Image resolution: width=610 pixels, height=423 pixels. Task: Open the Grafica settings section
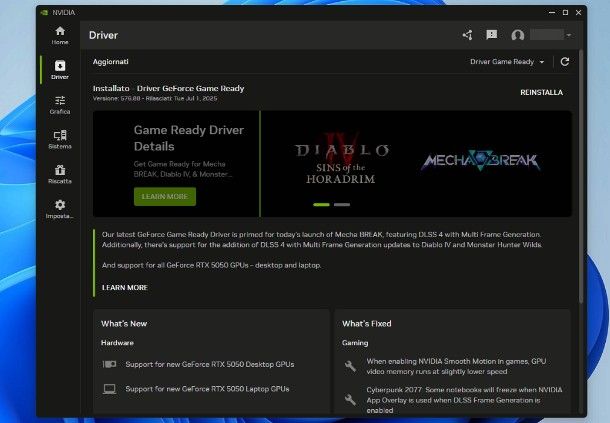60,104
